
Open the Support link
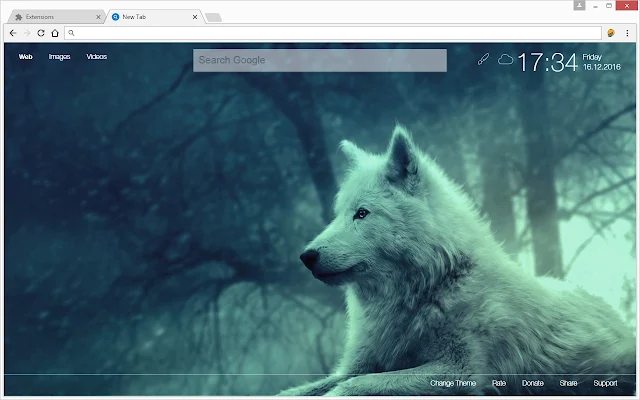[605, 383]
